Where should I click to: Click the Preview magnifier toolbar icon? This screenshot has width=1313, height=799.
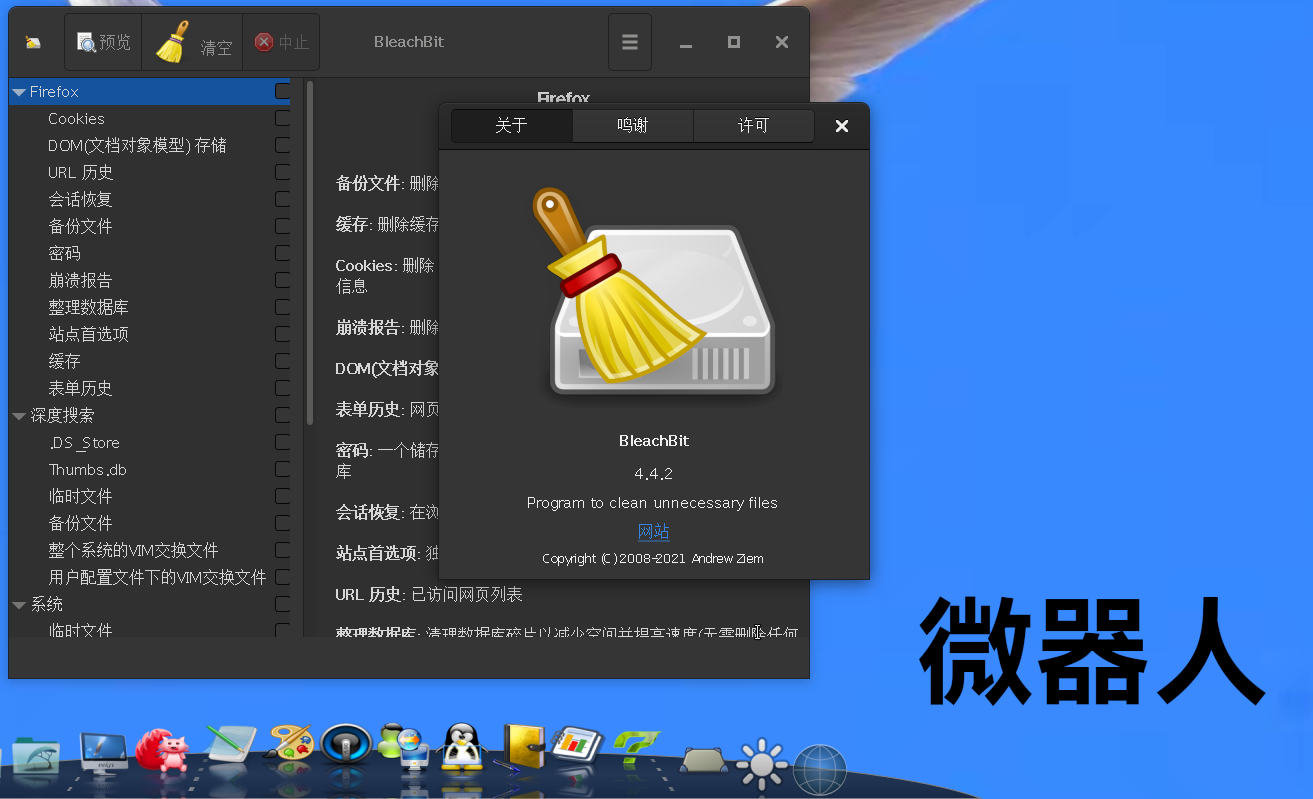tap(87, 42)
